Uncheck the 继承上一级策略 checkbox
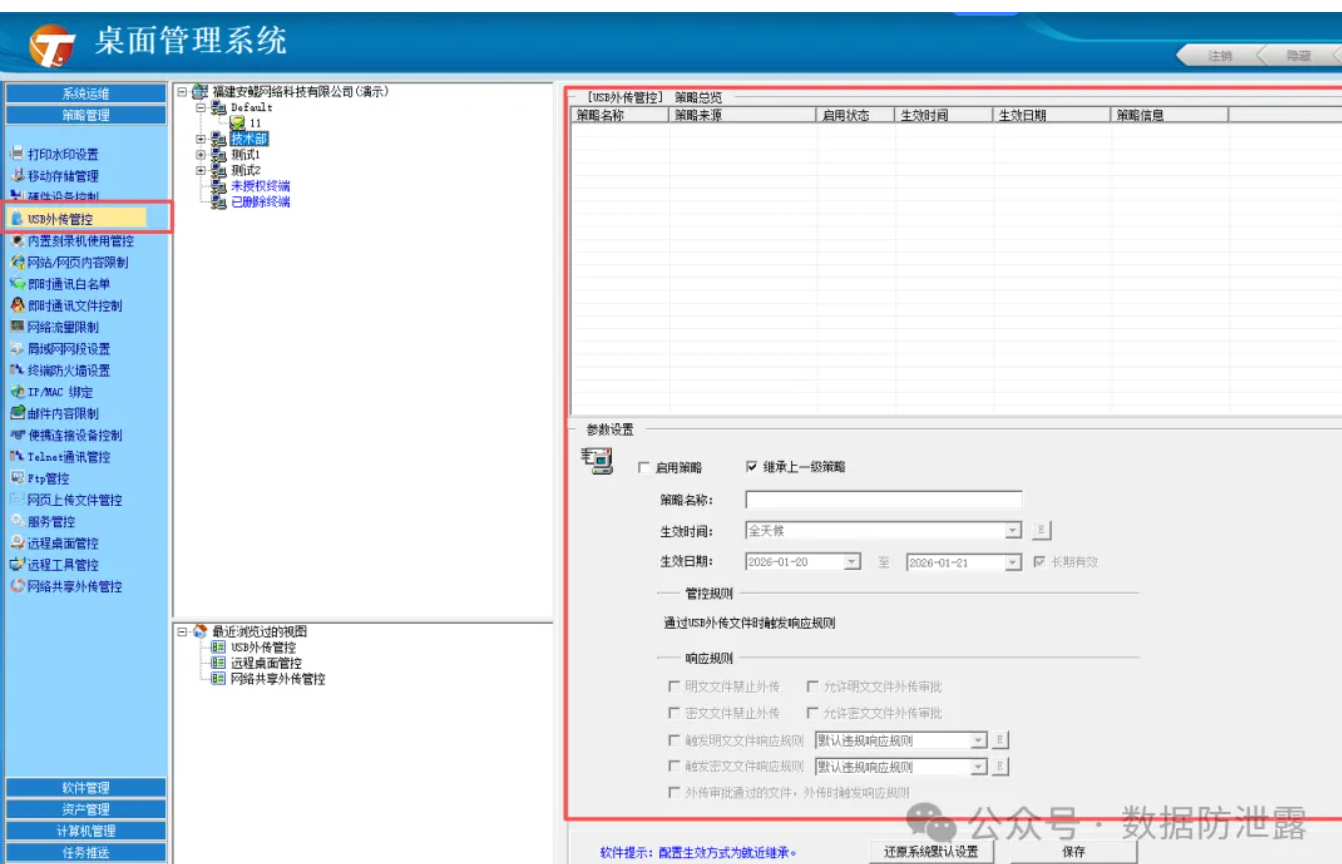Viewport: 1342px width, 864px height. 752,467
